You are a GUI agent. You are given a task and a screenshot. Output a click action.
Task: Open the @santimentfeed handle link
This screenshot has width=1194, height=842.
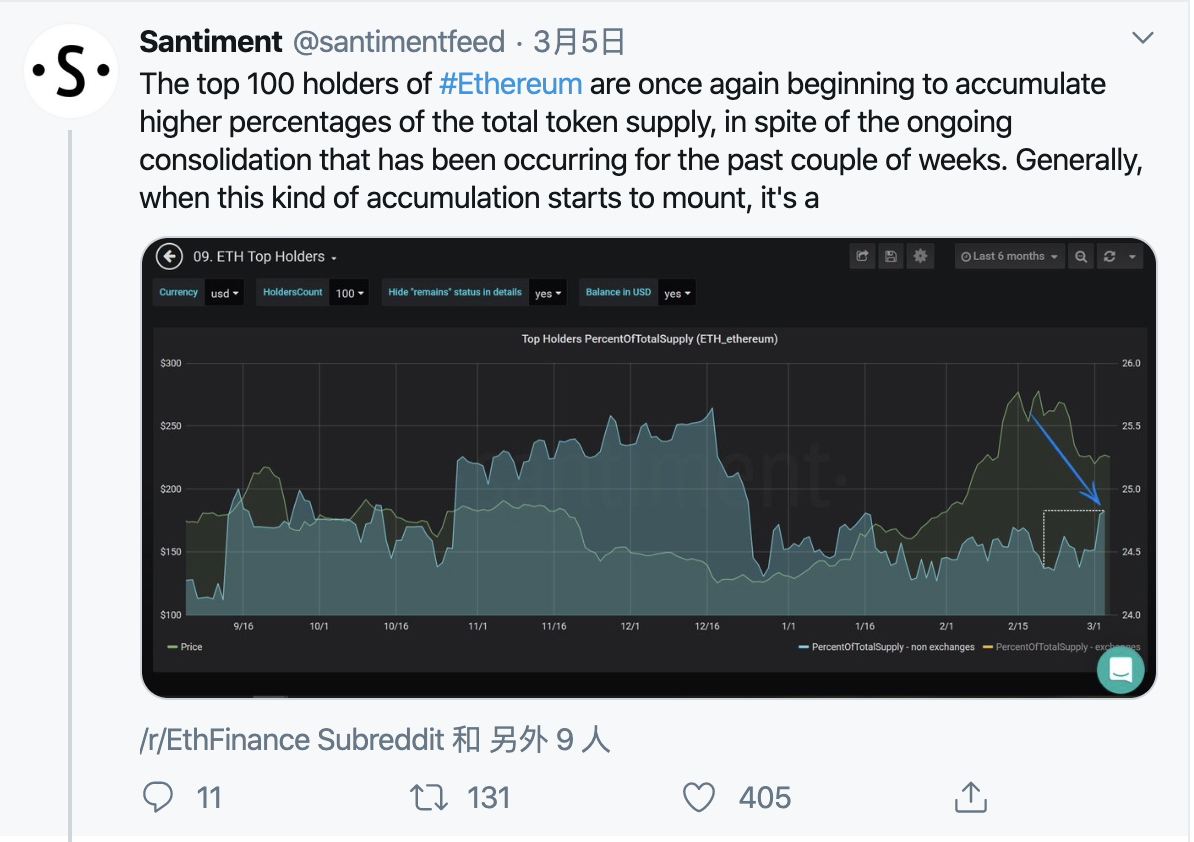click(399, 42)
